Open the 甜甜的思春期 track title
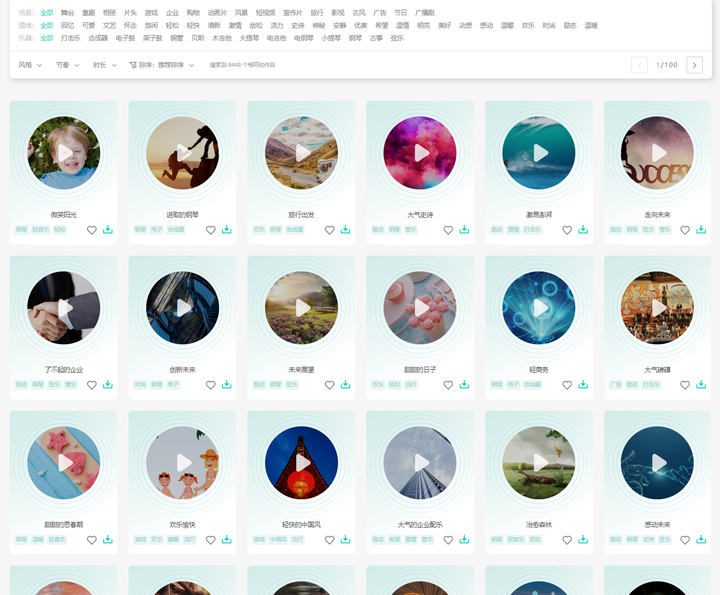 point(64,525)
